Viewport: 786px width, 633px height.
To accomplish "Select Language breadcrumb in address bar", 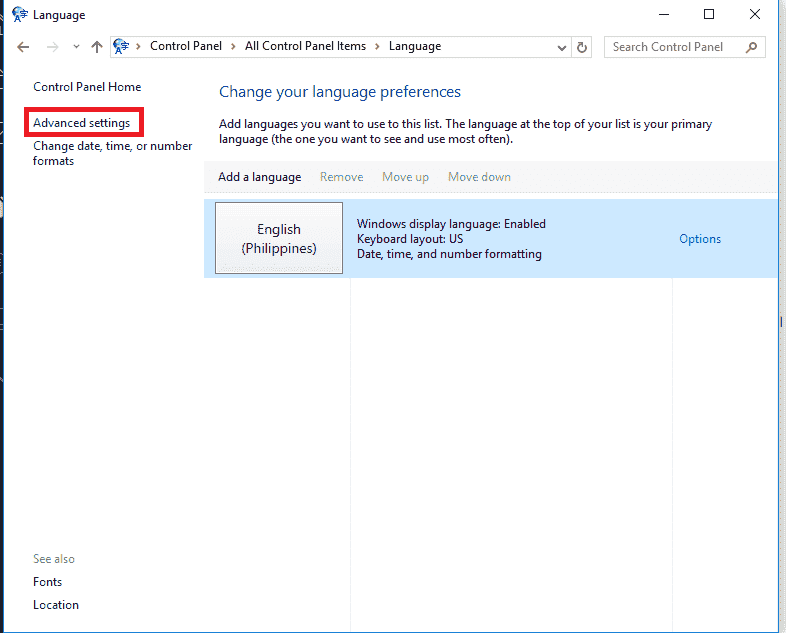I will (415, 46).
